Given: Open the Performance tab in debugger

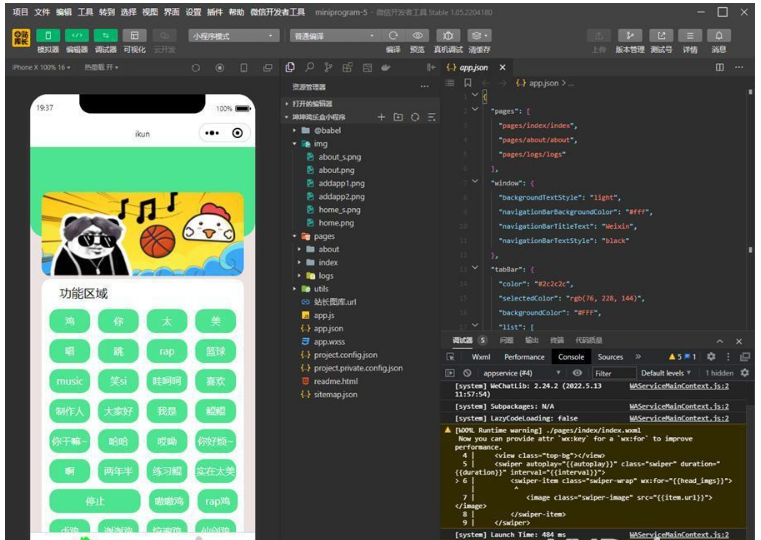Looking at the screenshot, I should (524, 357).
